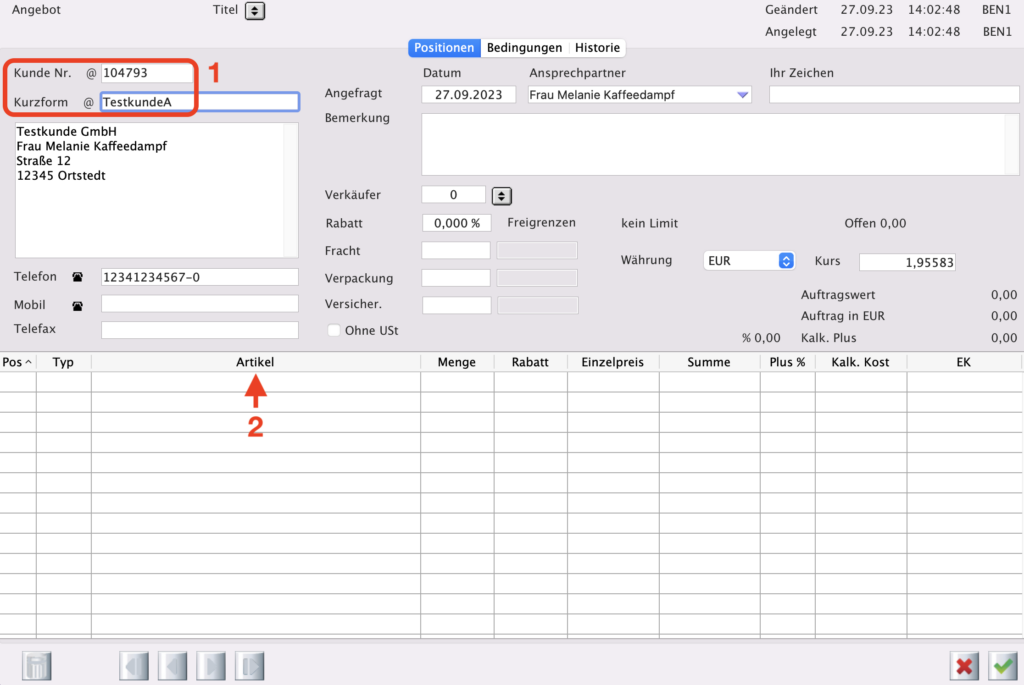Jump to last record with navigation arrow

(249, 666)
